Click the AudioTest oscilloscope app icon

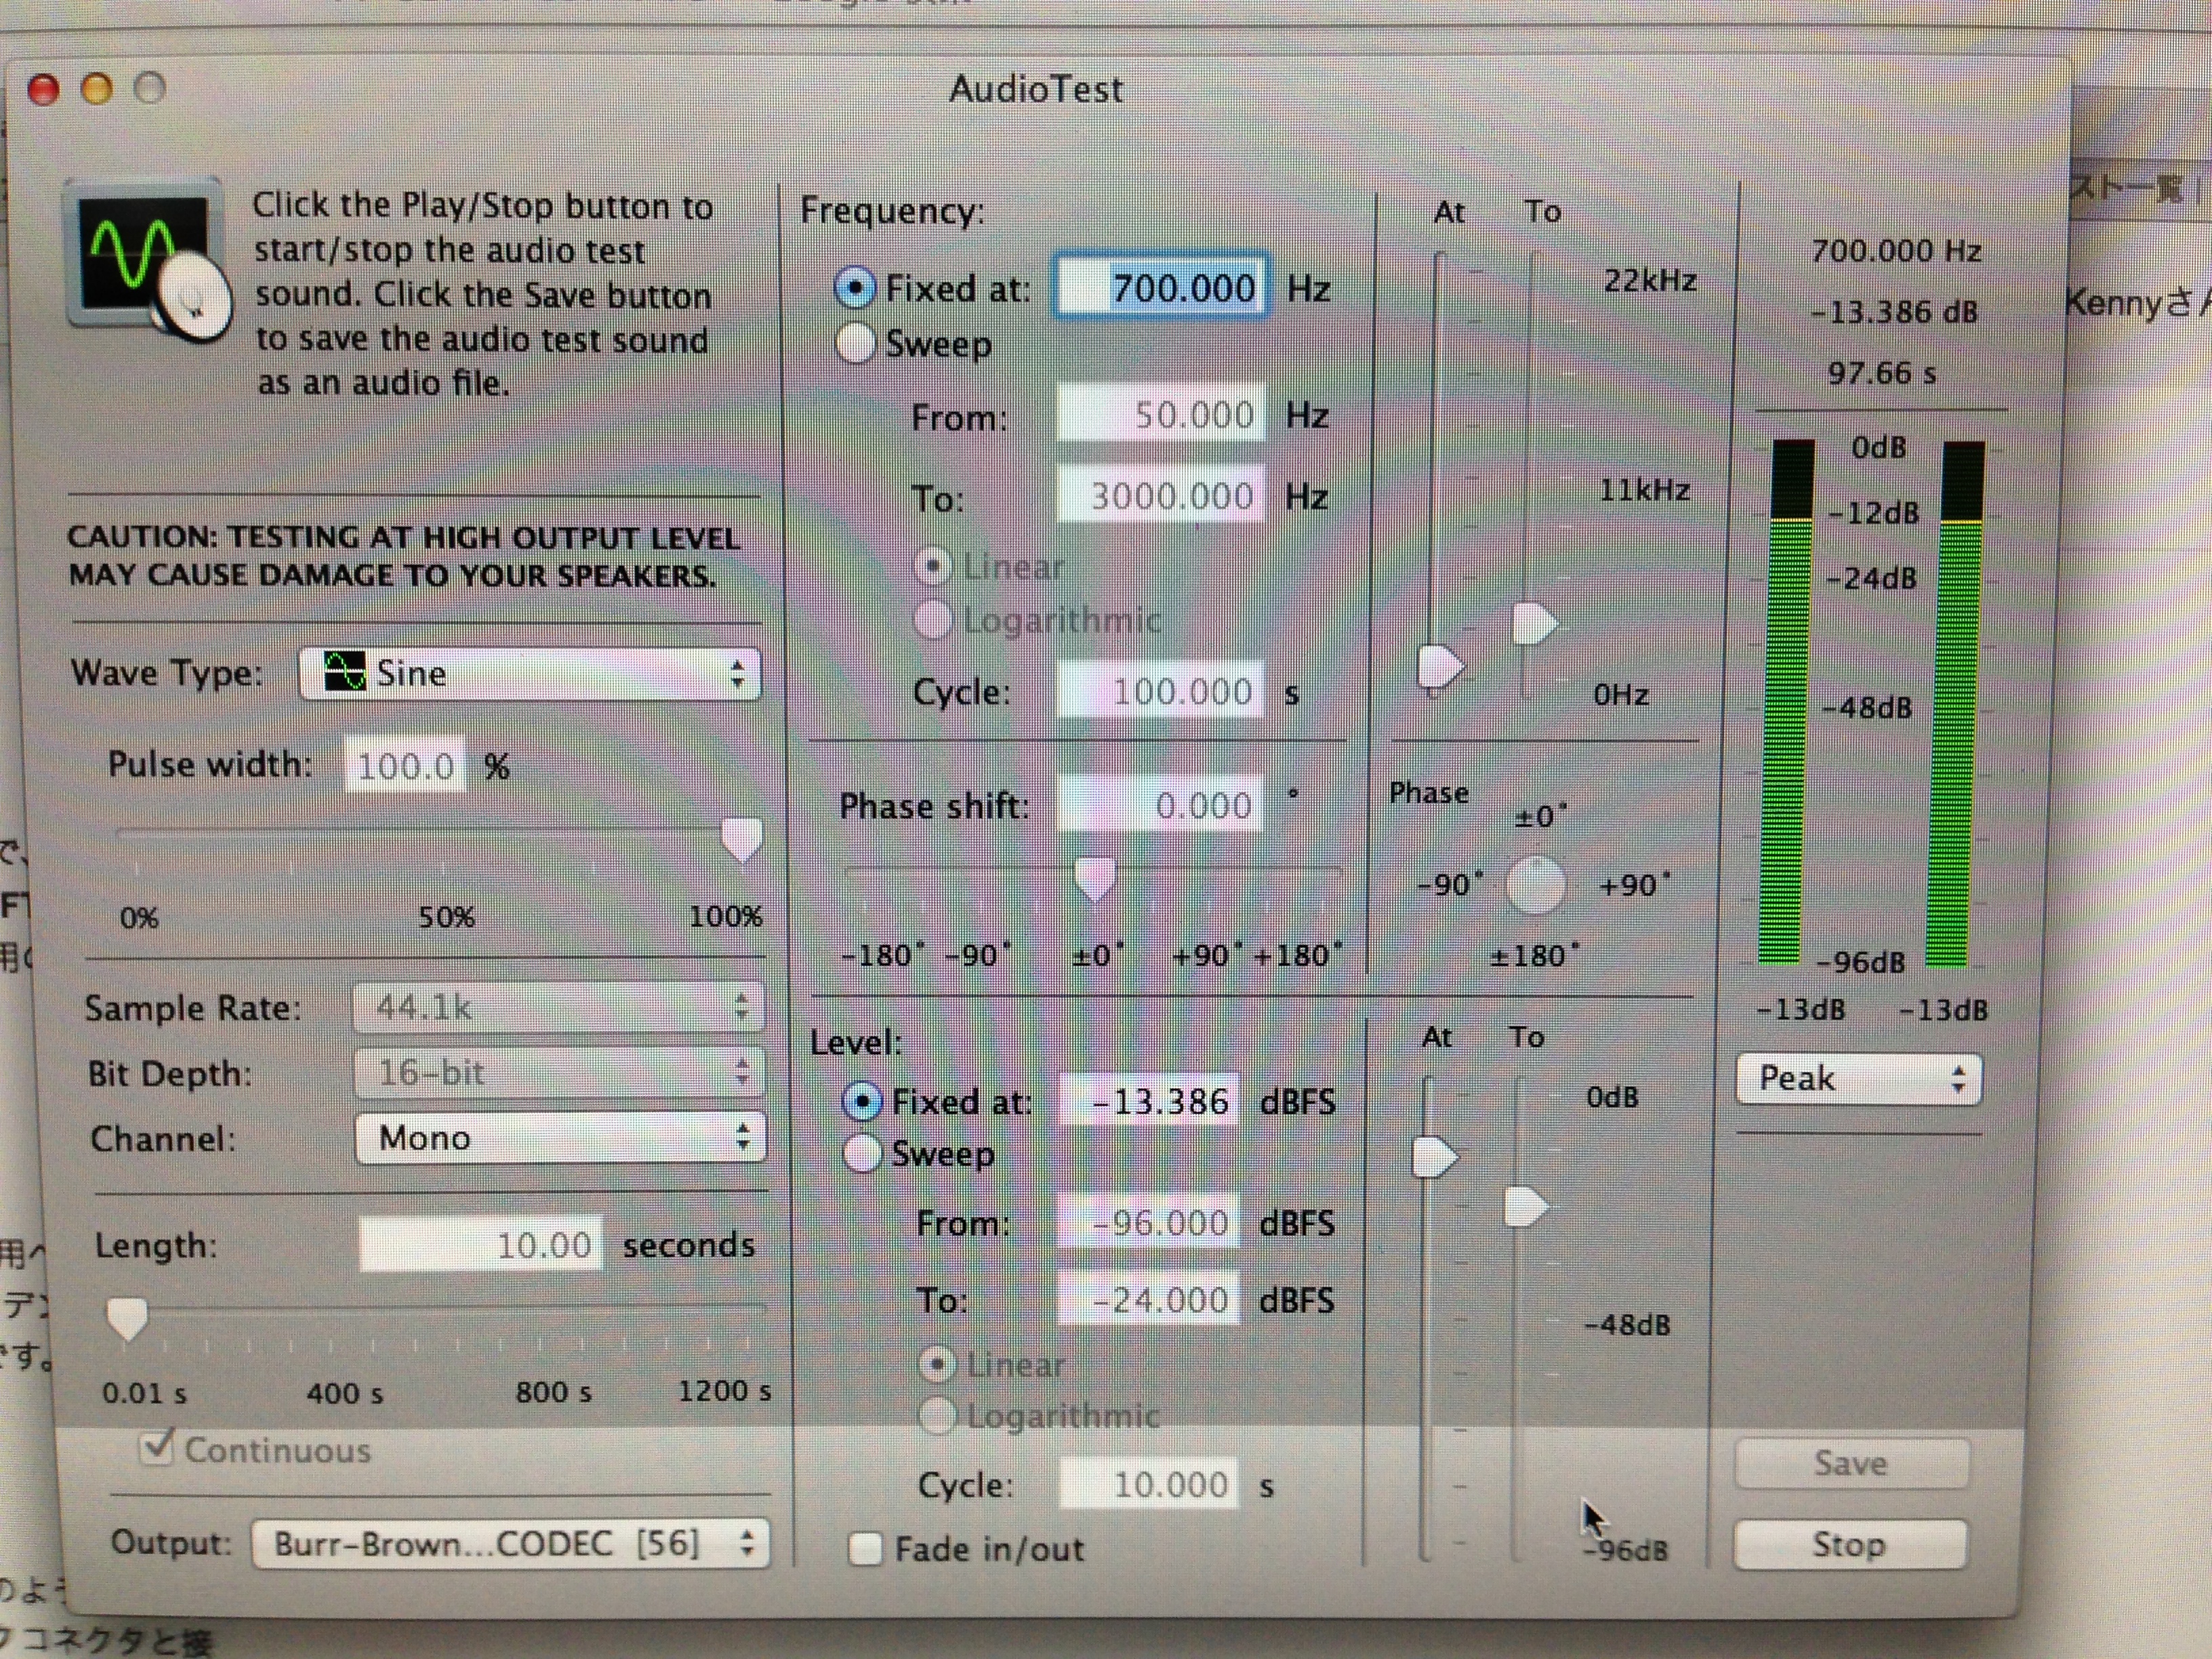149,262
